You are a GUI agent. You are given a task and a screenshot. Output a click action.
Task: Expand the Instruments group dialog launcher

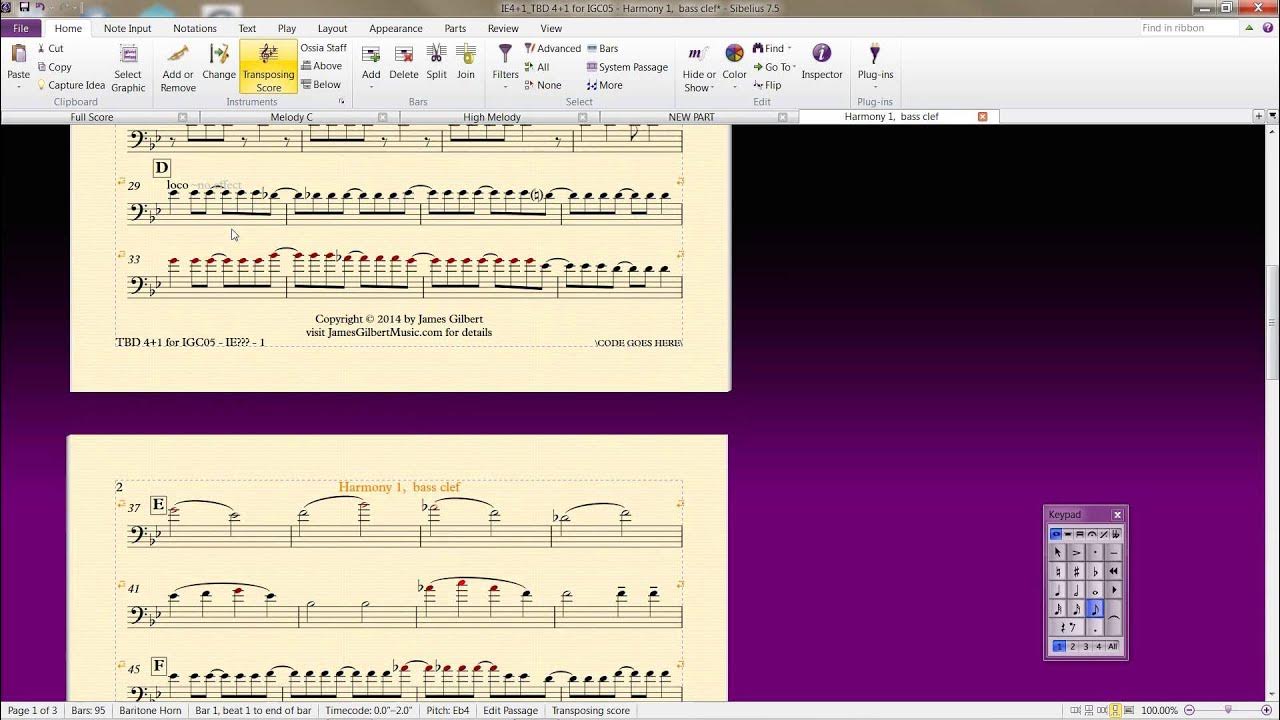tap(341, 102)
